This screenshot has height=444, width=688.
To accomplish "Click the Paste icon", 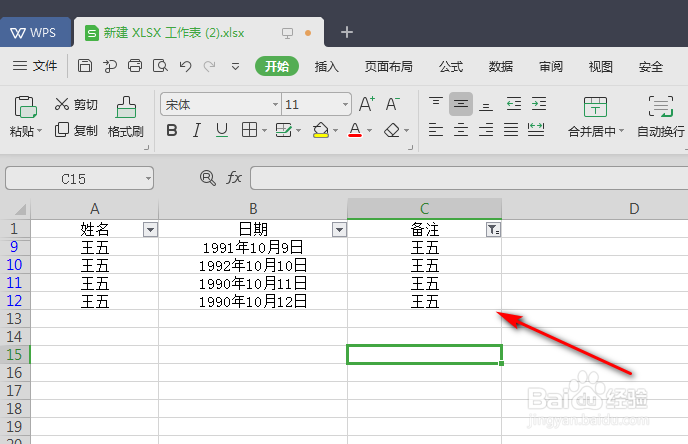I will pos(25,107).
